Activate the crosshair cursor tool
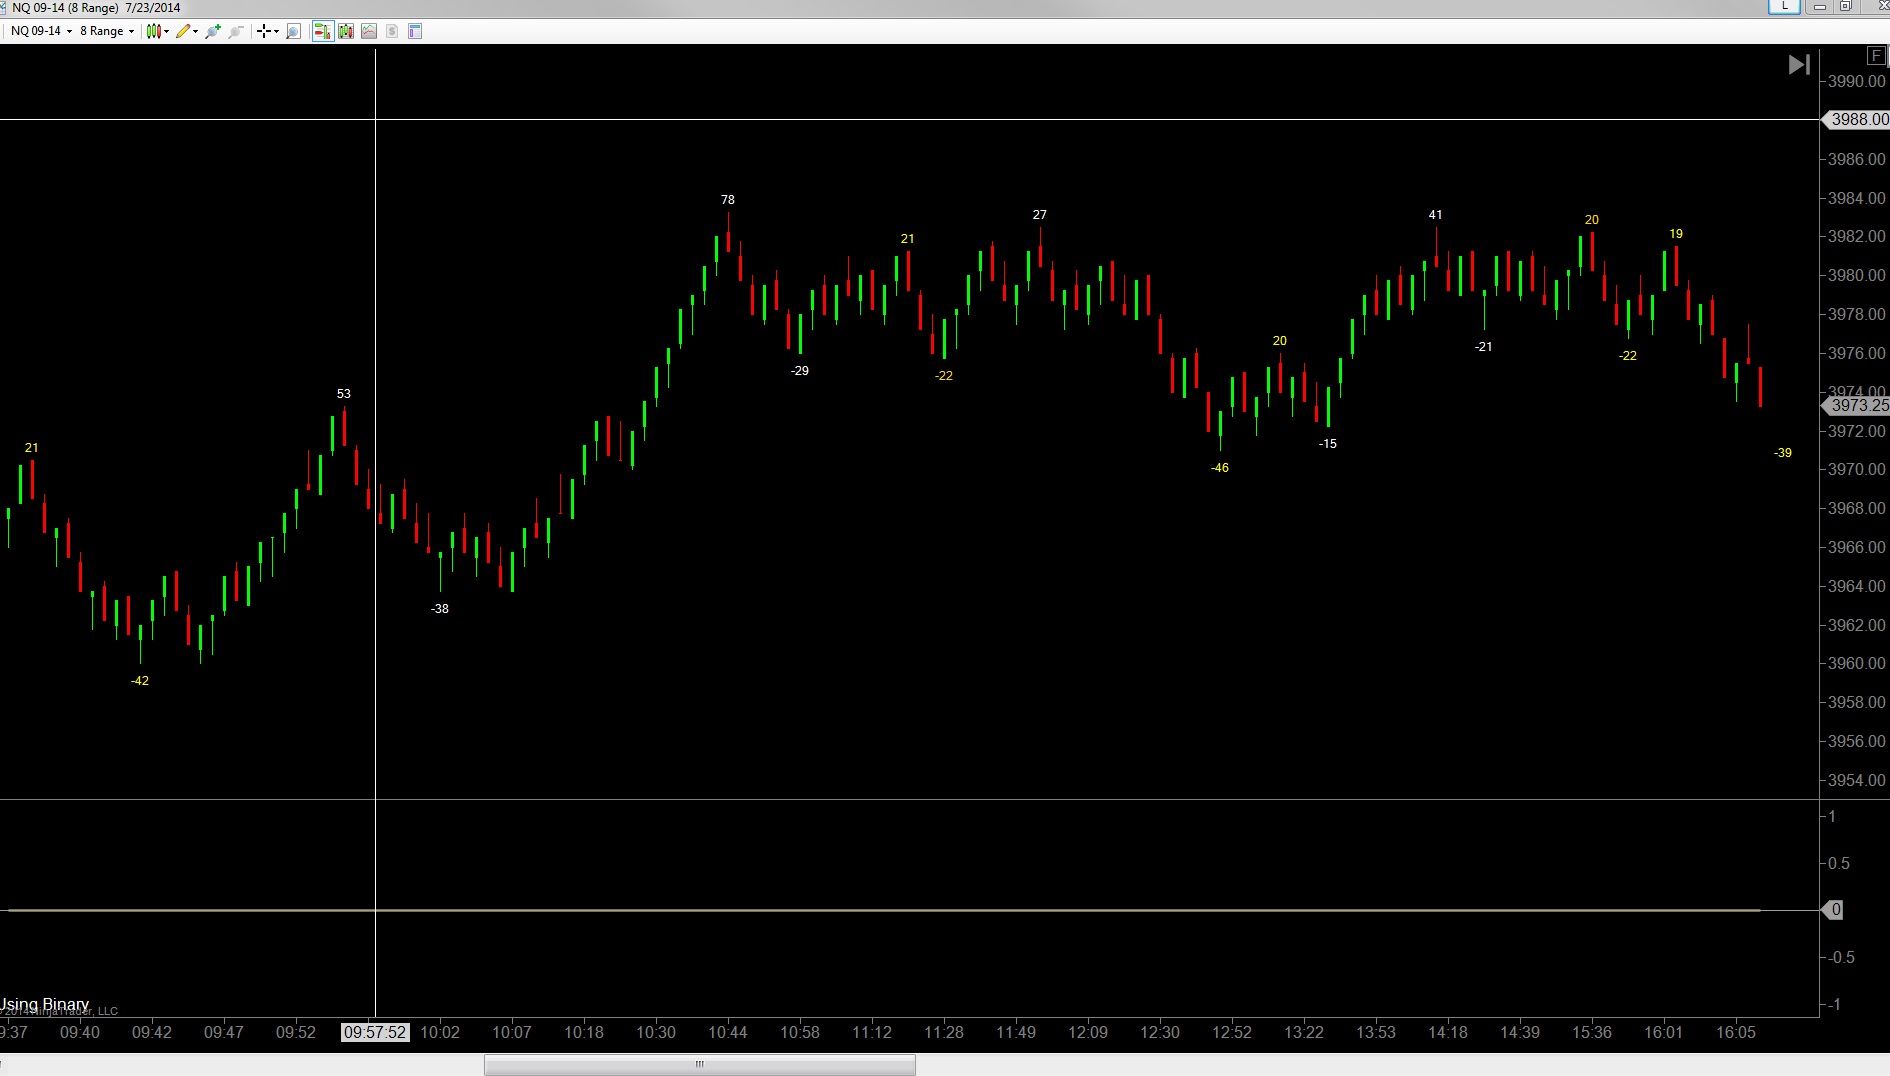 264,31
